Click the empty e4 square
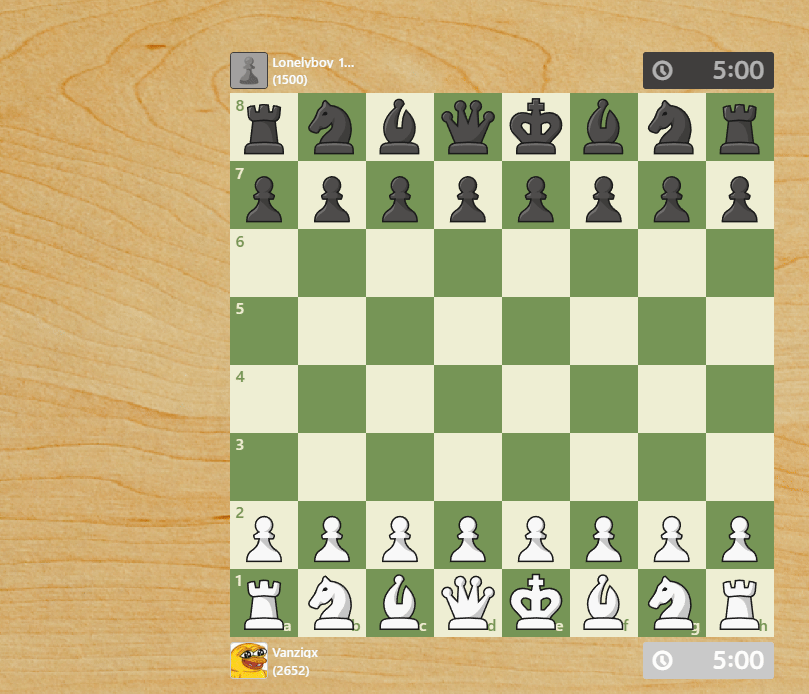 click(x=536, y=399)
